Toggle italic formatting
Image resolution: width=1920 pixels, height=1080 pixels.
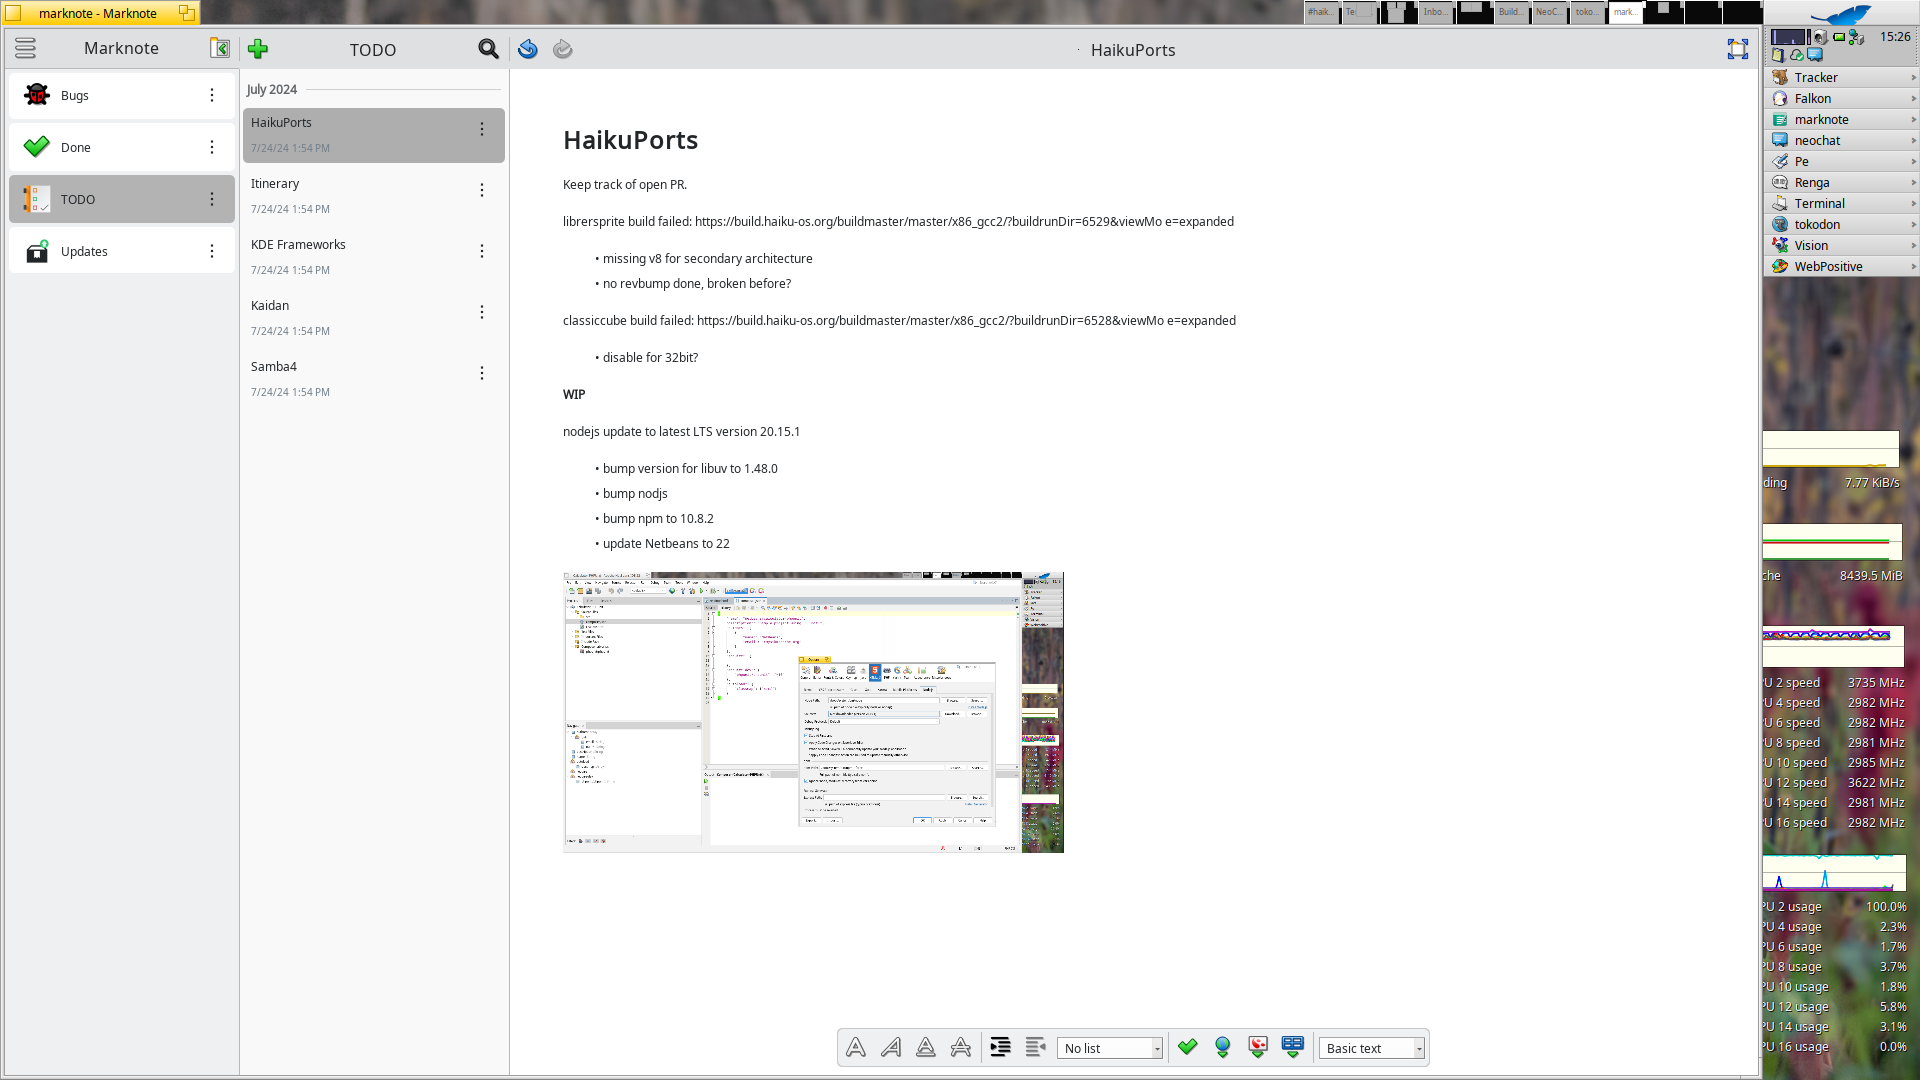[x=891, y=1047]
